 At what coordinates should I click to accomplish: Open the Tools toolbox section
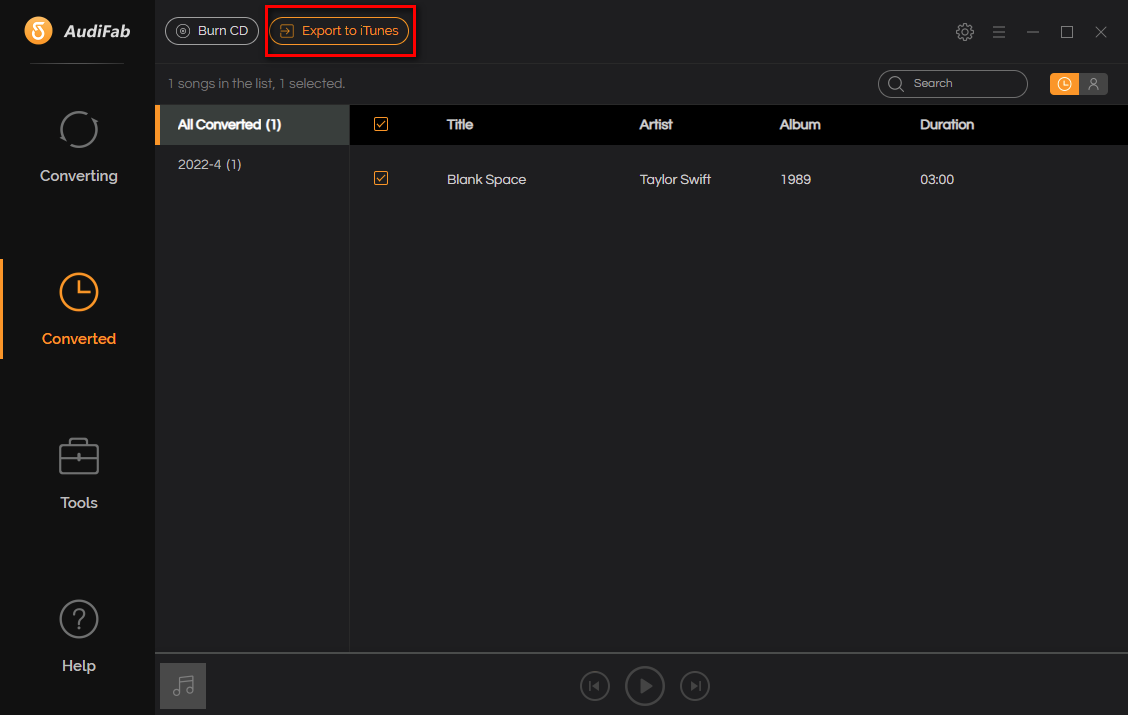[78, 473]
